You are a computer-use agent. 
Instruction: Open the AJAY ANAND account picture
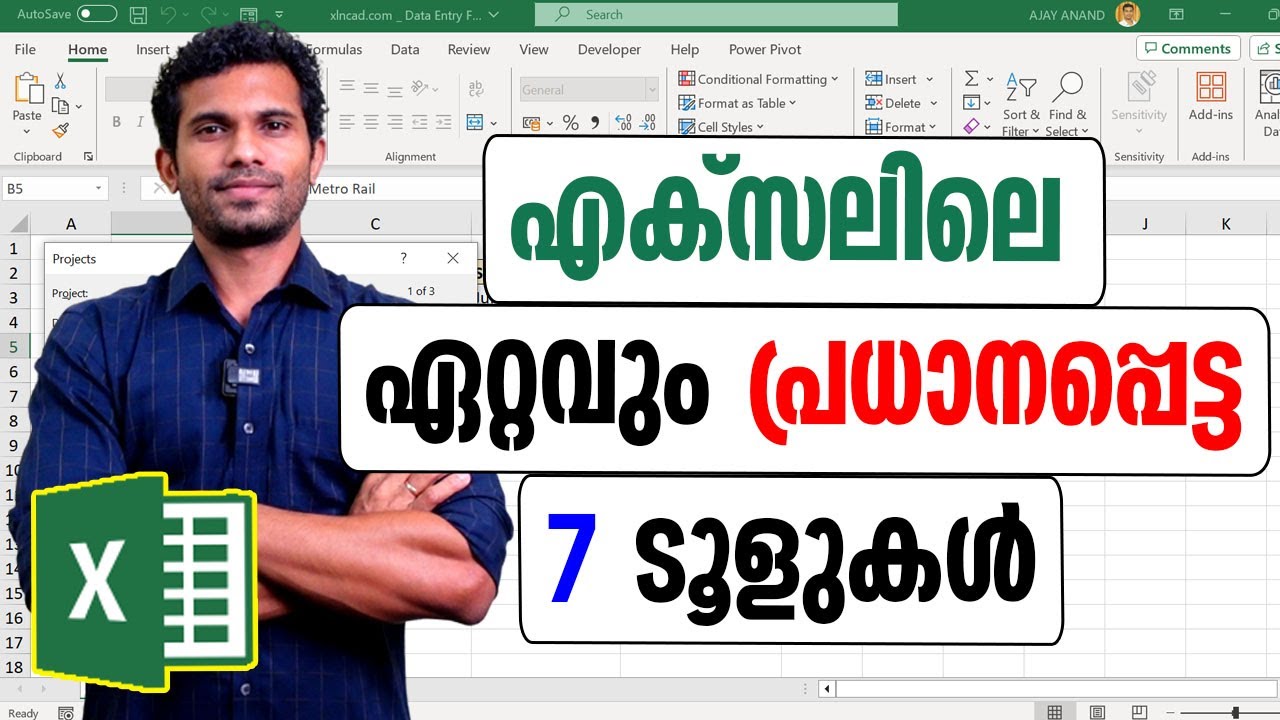click(x=1128, y=14)
